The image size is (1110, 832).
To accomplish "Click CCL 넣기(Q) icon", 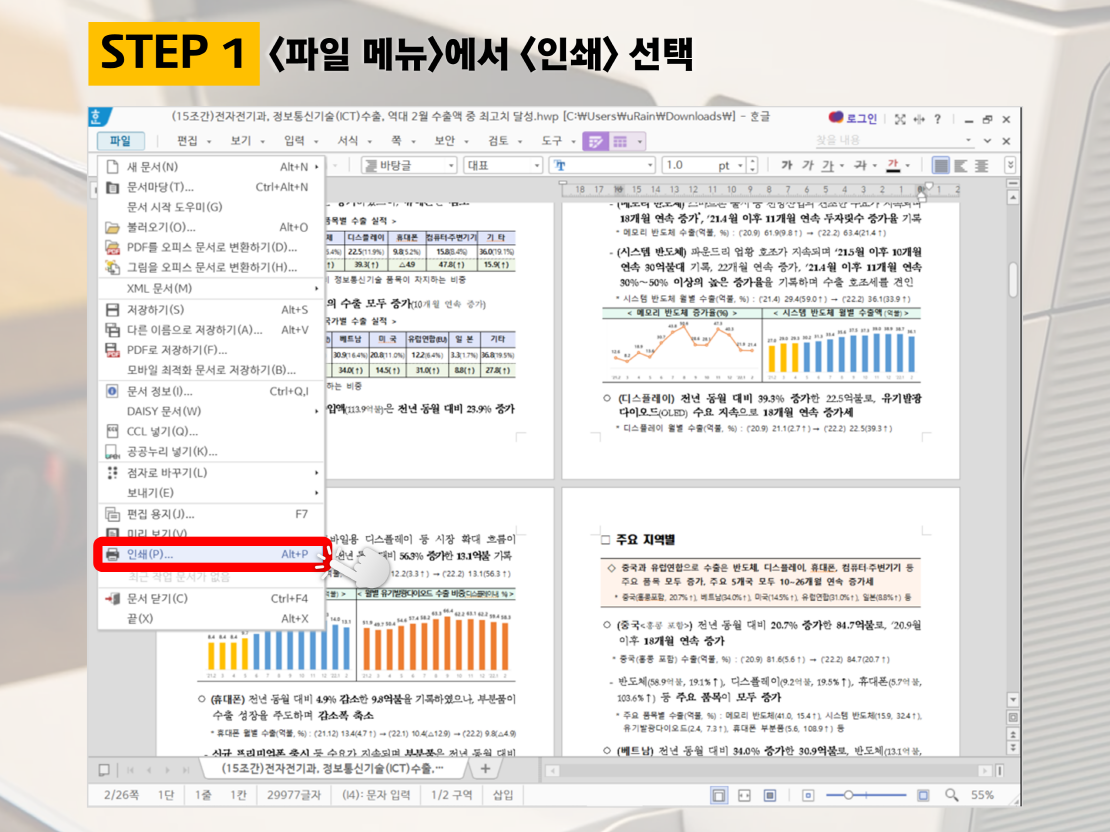I will click(112, 431).
